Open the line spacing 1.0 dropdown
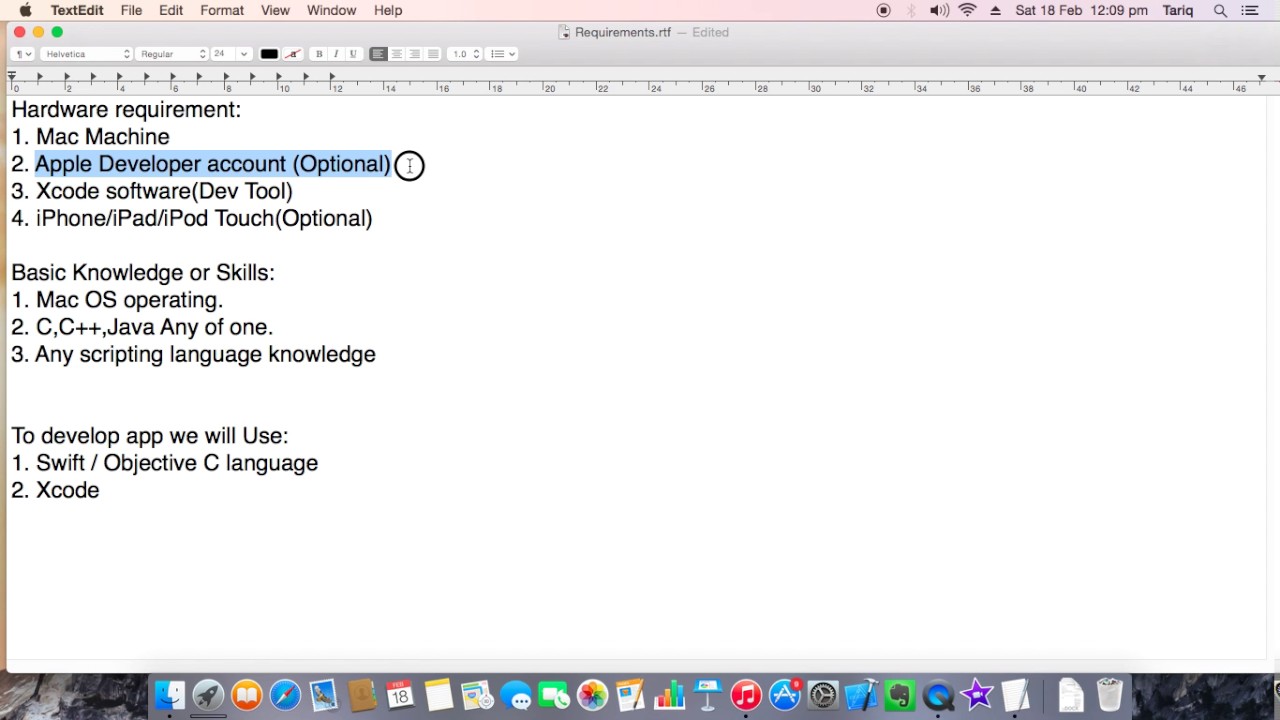 466,54
